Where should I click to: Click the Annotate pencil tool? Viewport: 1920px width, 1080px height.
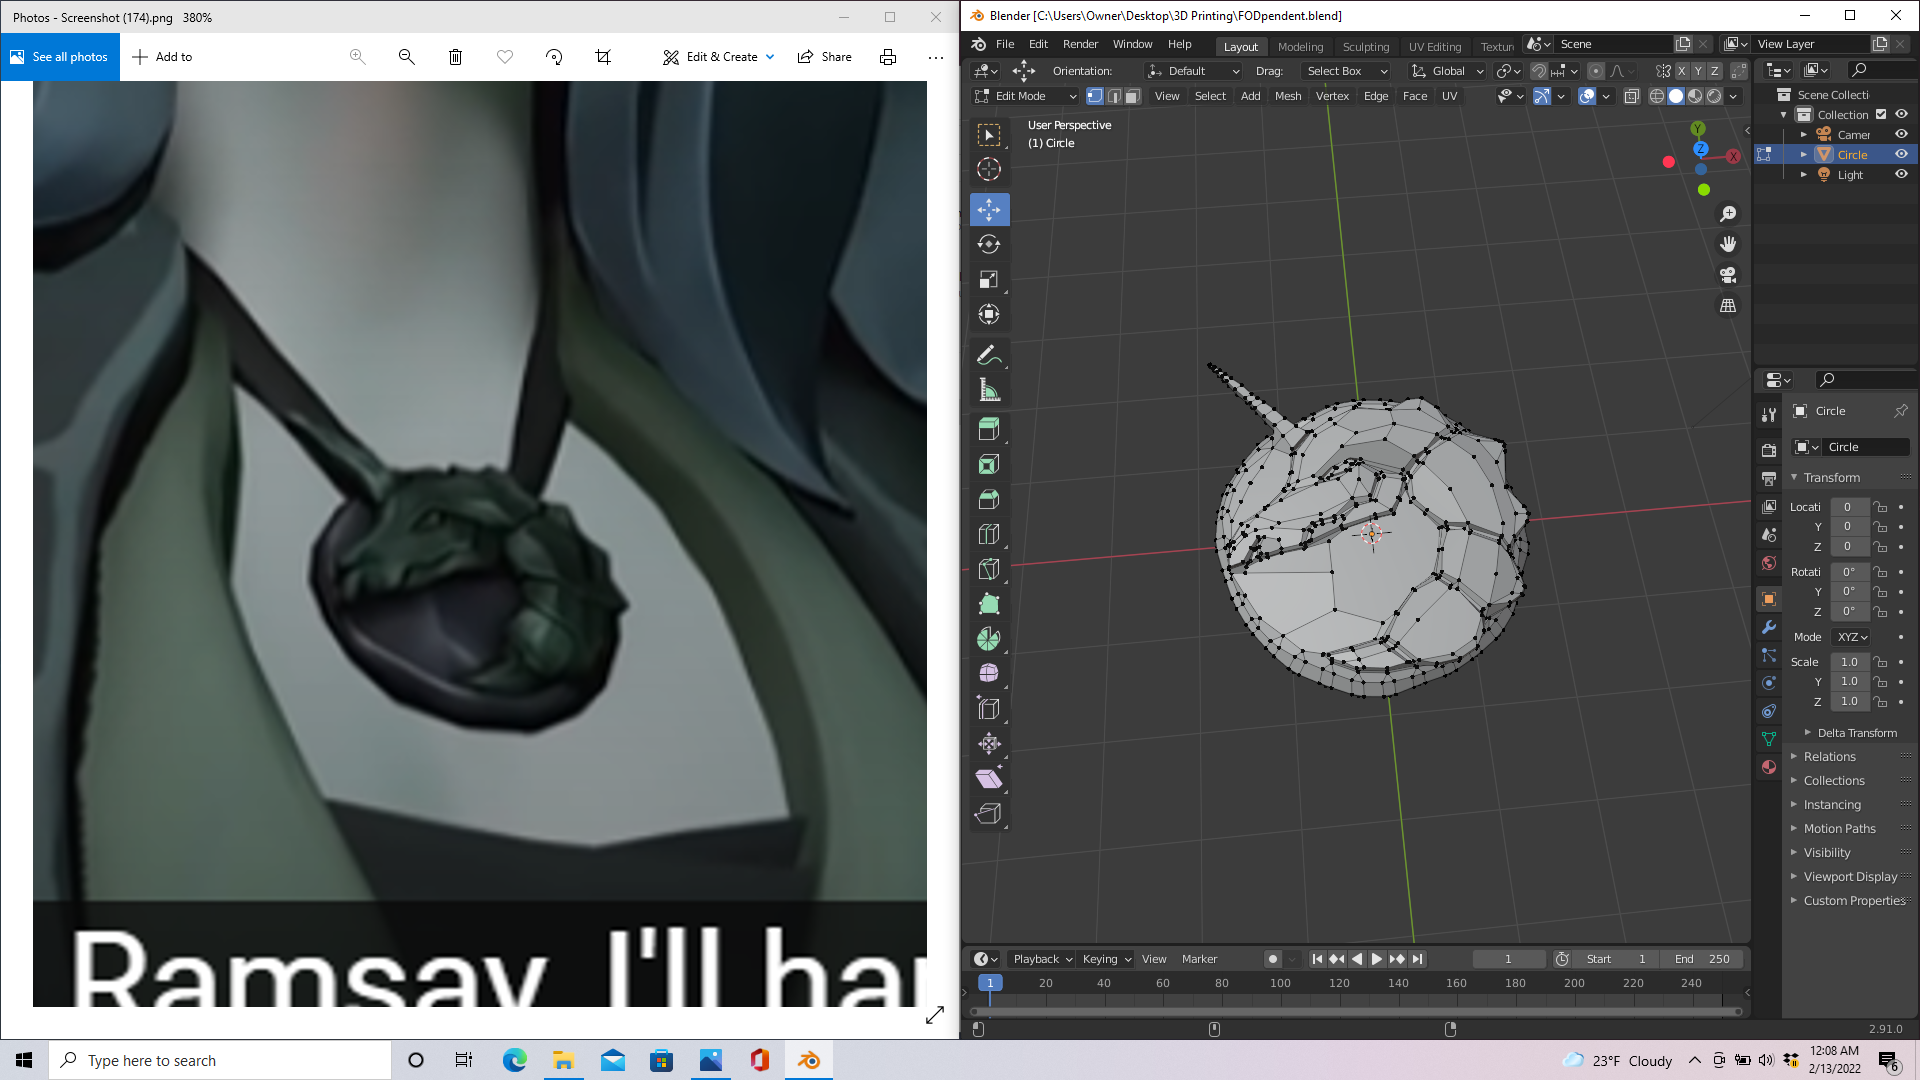coord(988,355)
